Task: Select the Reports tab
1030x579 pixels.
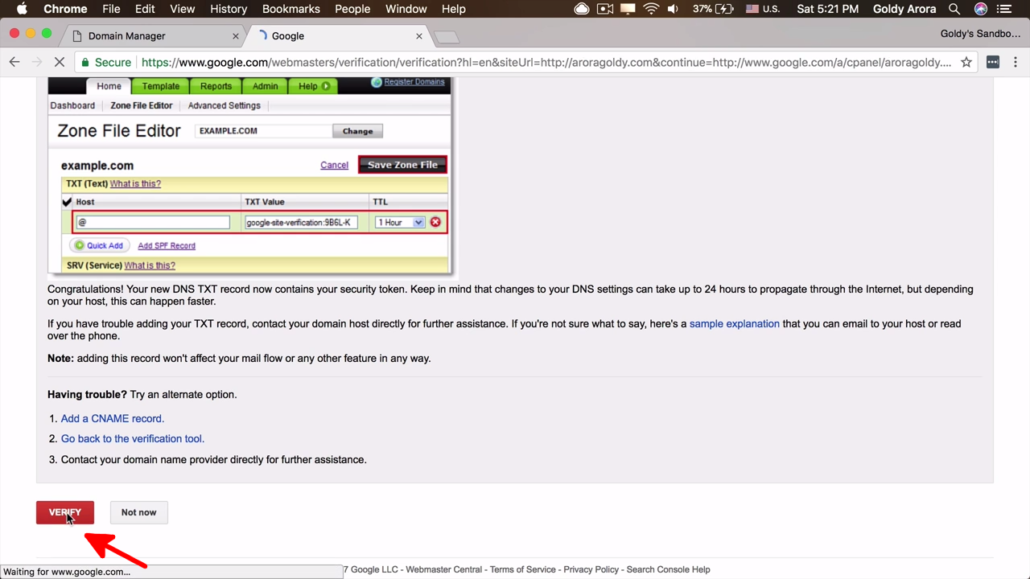Action: pos(216,86)
